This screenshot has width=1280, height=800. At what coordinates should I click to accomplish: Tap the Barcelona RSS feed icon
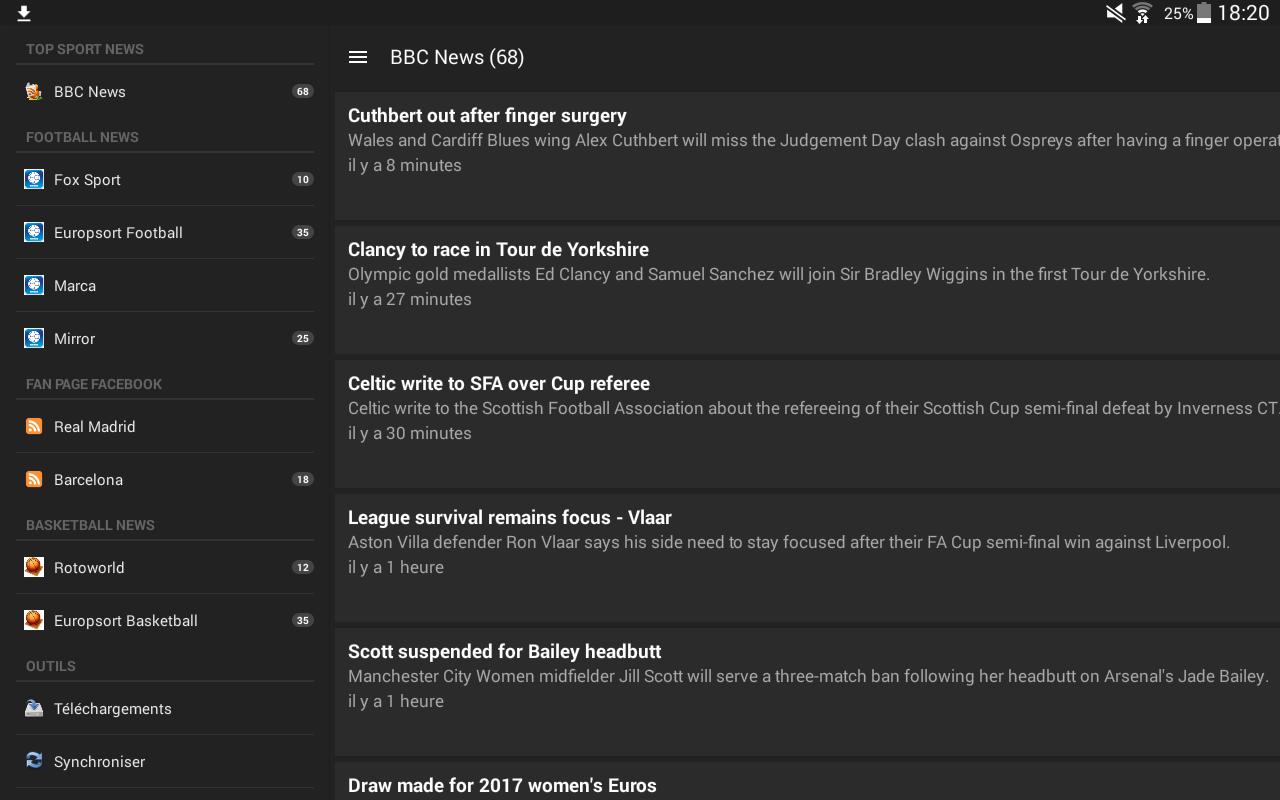click(x=34, y=480)
